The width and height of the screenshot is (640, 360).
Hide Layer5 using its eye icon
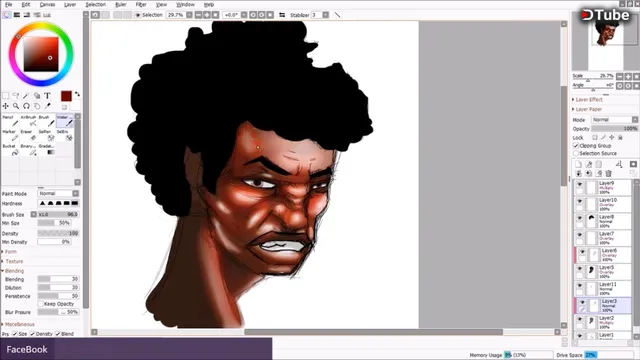coord(579,269)
